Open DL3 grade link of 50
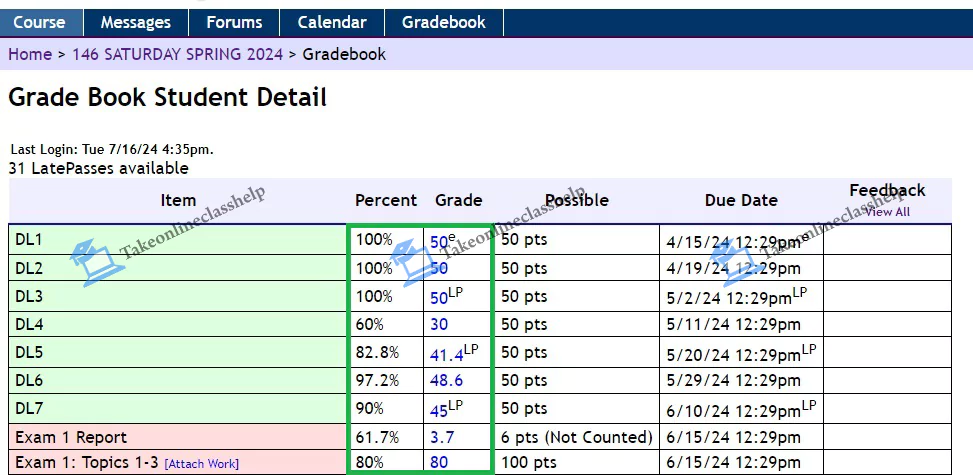 coord(439,298)
